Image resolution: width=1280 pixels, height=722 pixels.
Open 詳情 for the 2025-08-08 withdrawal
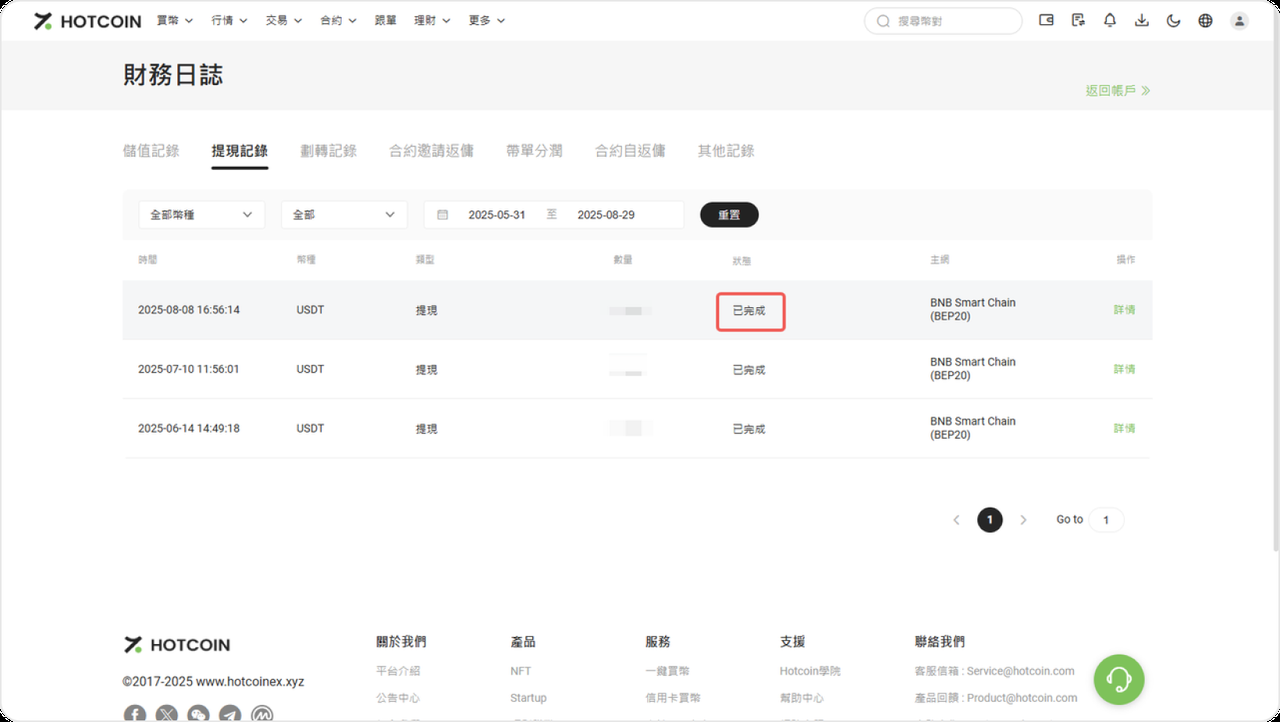(1124, 310)
